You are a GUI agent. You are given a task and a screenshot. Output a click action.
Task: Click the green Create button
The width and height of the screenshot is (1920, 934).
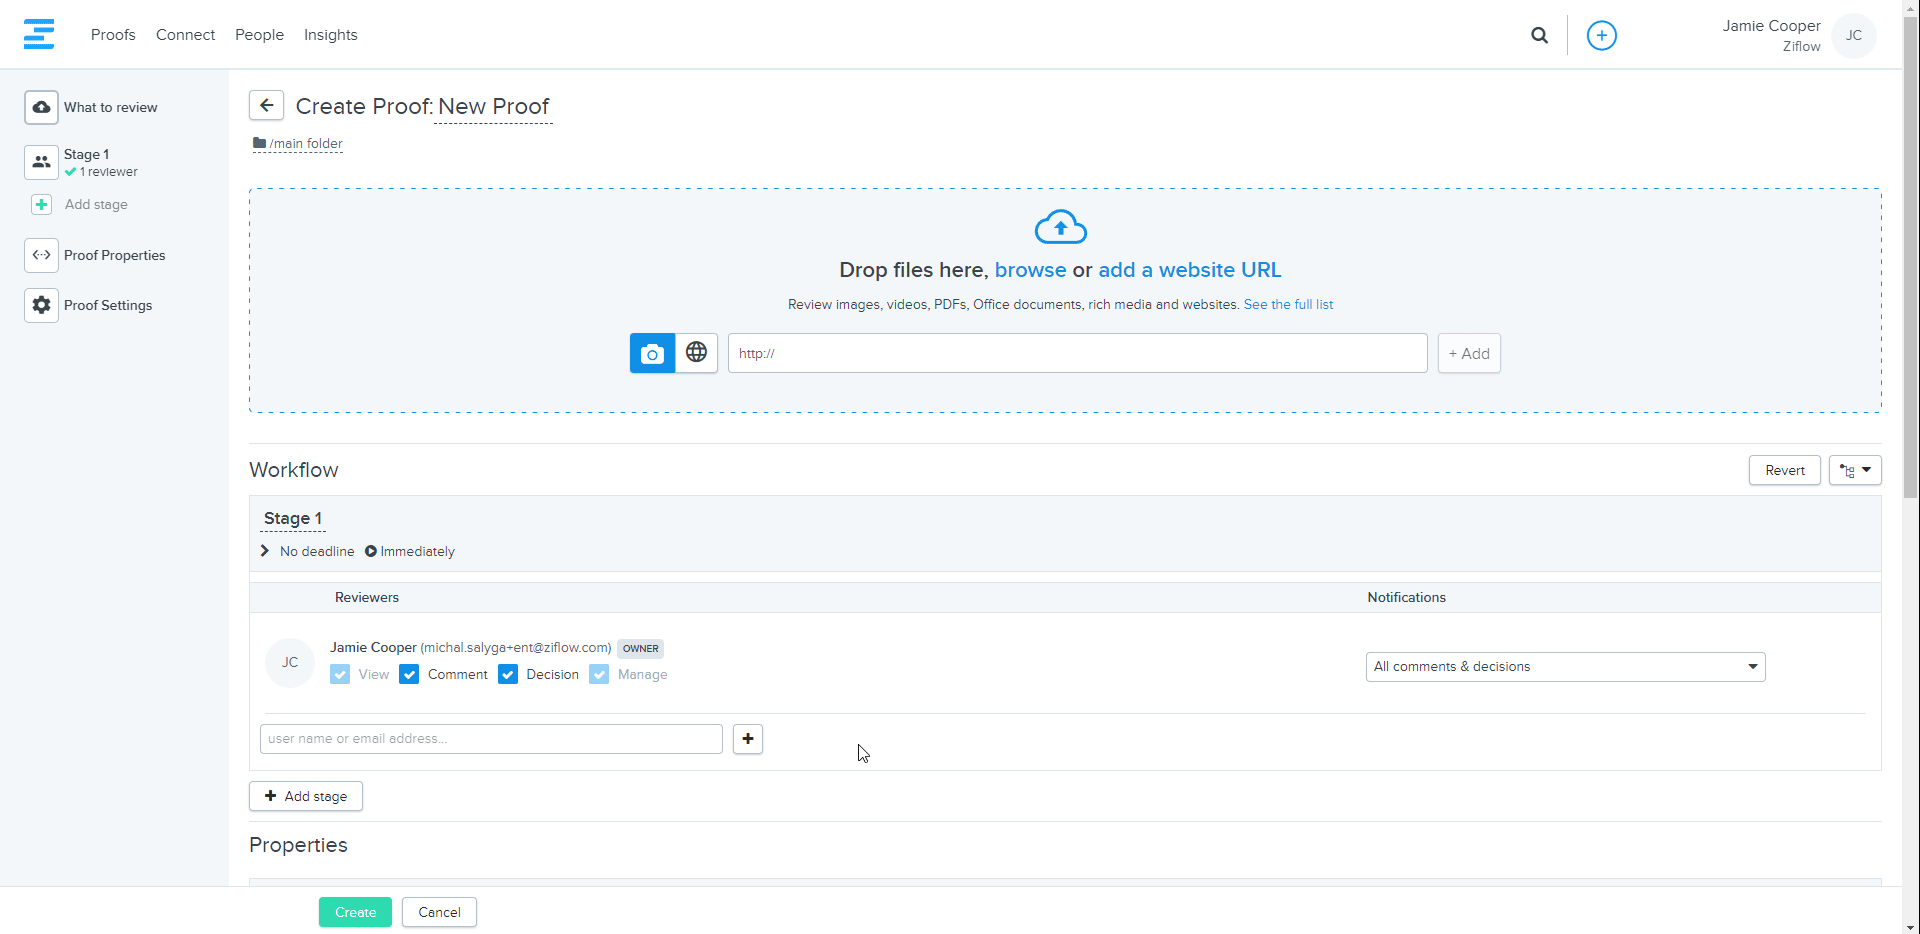355,912
